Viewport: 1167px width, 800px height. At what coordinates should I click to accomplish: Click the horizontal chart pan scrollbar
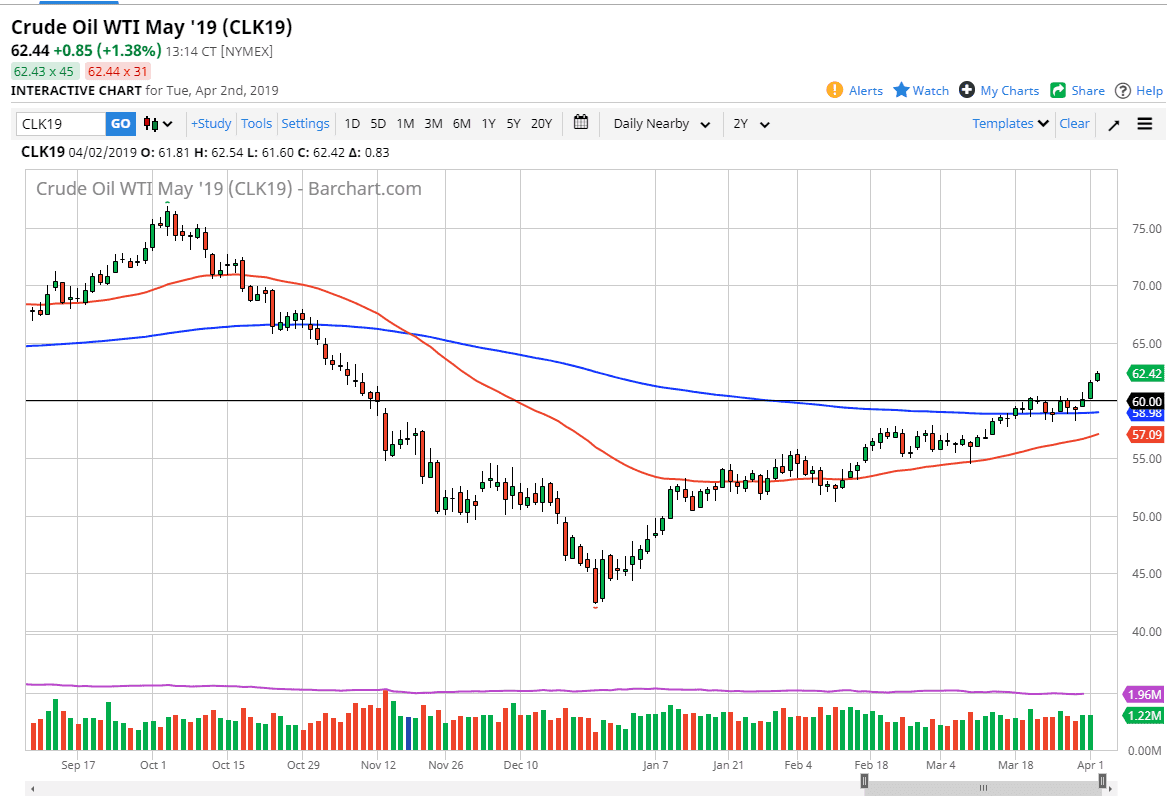(x=985, y=787)
